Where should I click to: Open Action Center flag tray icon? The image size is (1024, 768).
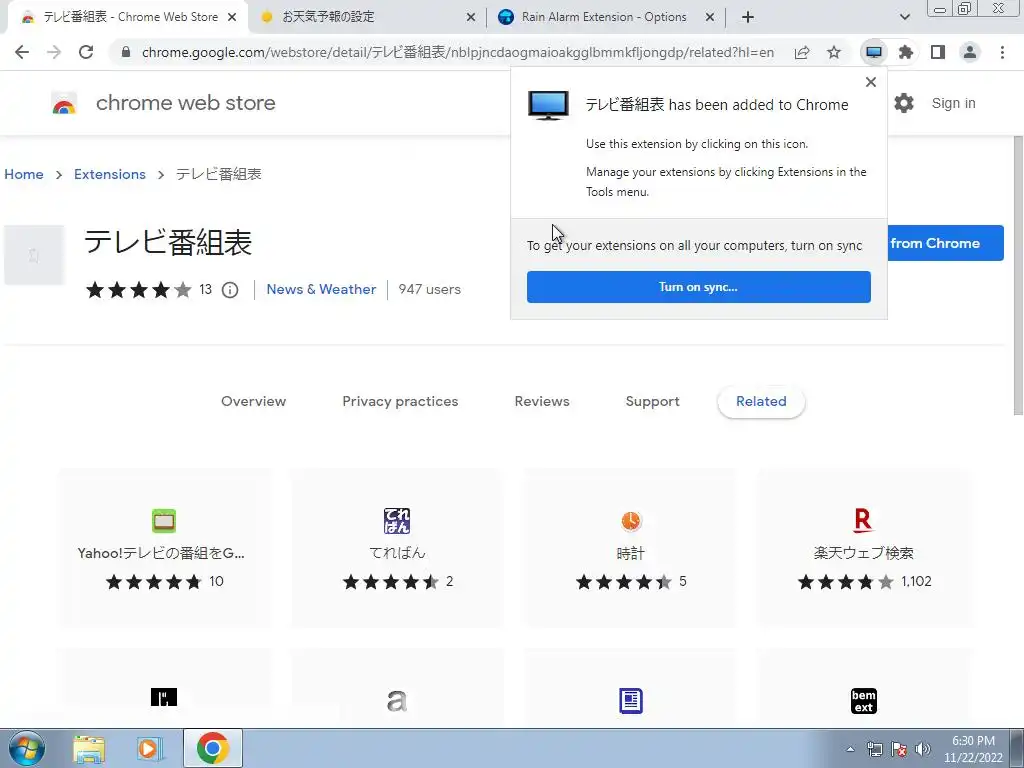pyautogui.click(x=899, y=749)
